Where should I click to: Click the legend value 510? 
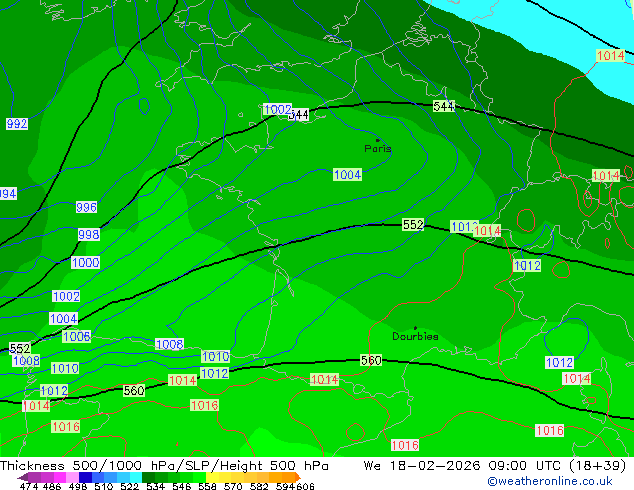[104, 486]
